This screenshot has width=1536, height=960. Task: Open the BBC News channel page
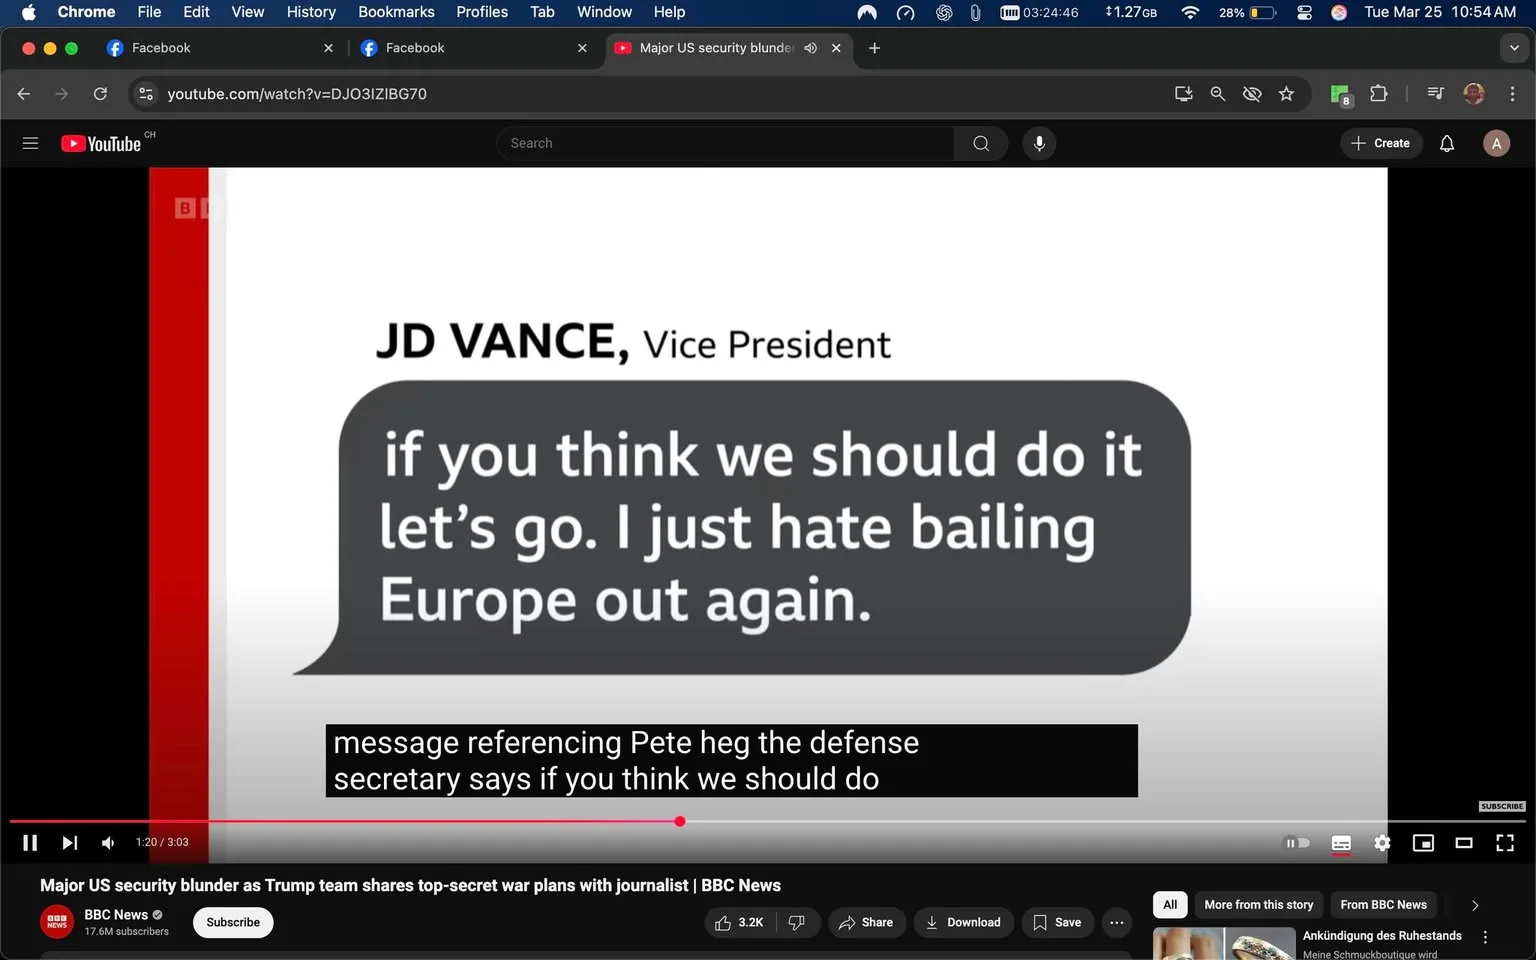115,914
